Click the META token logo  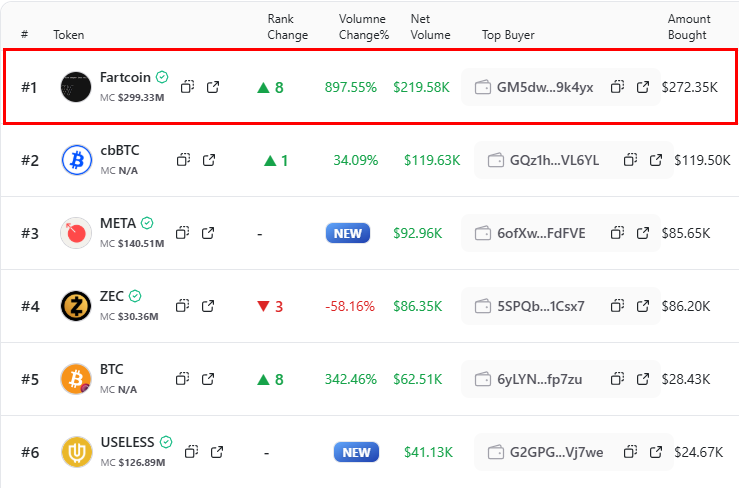[x=76, y=233]
